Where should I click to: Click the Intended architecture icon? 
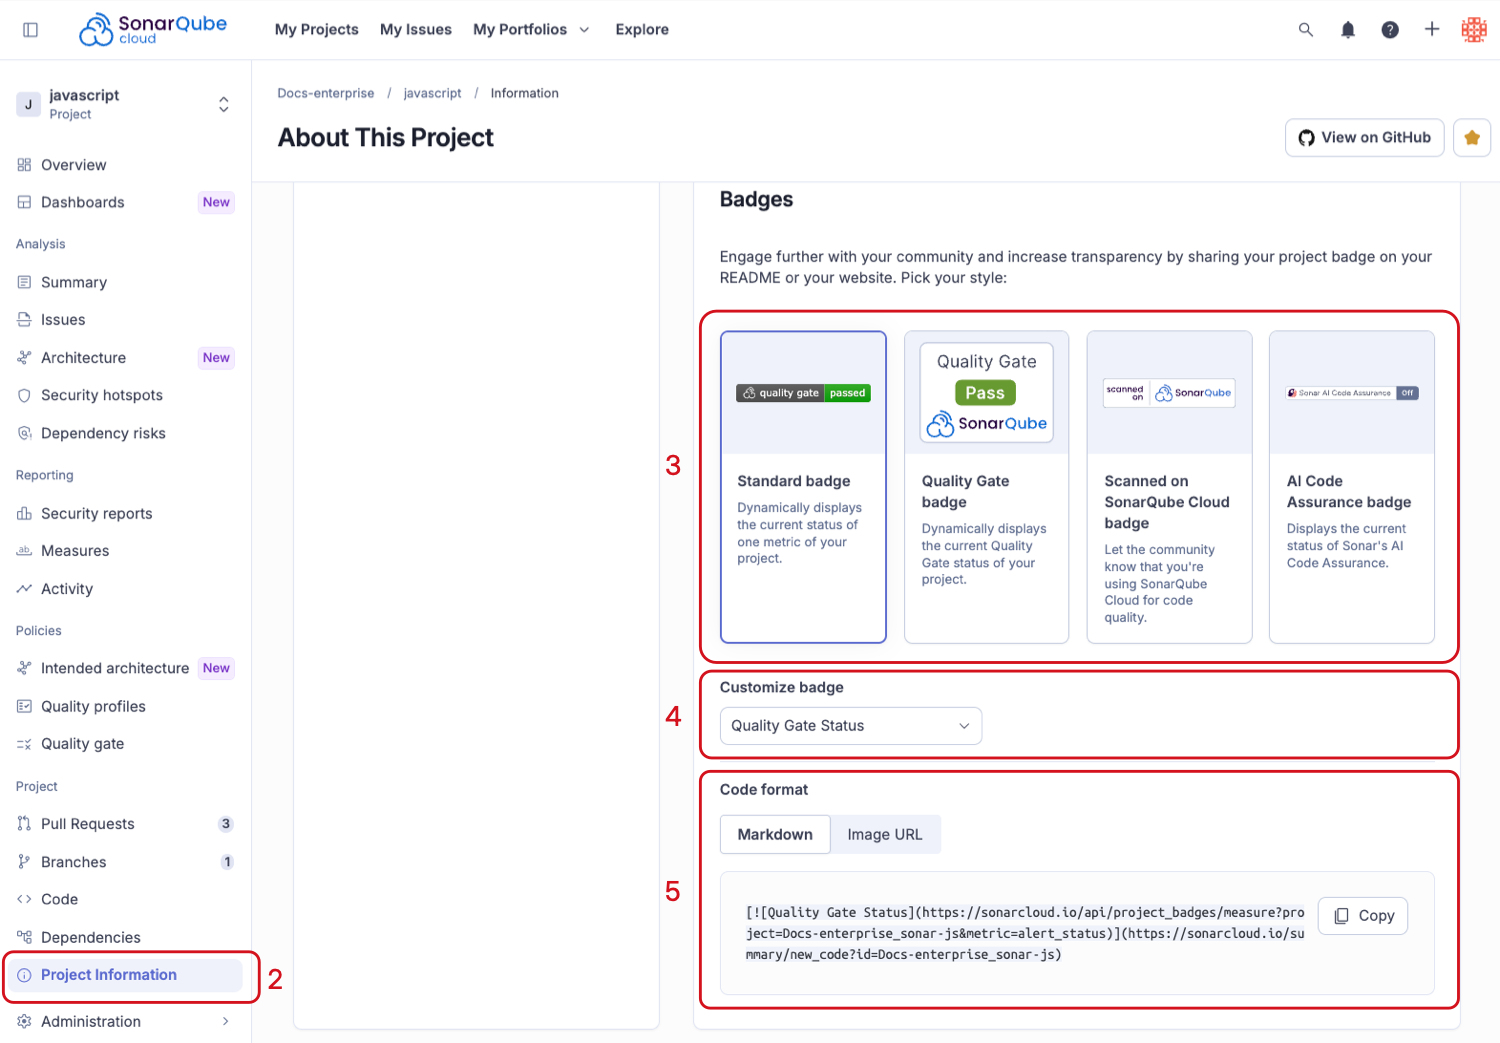(x=24, y=668)
